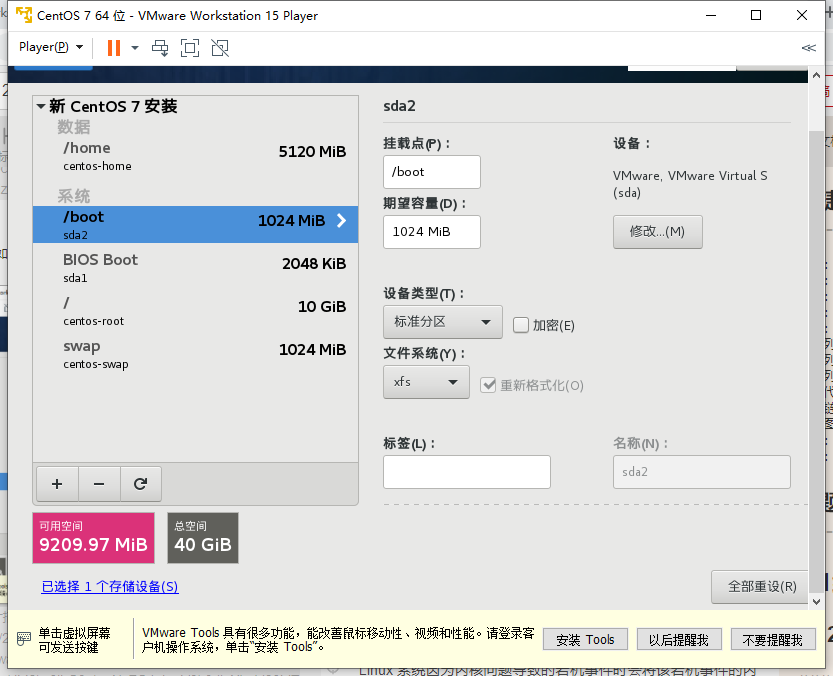This screenshot has height=676, width=833.
Task: Enter full screen mode
Action: (x=190, y=48)
